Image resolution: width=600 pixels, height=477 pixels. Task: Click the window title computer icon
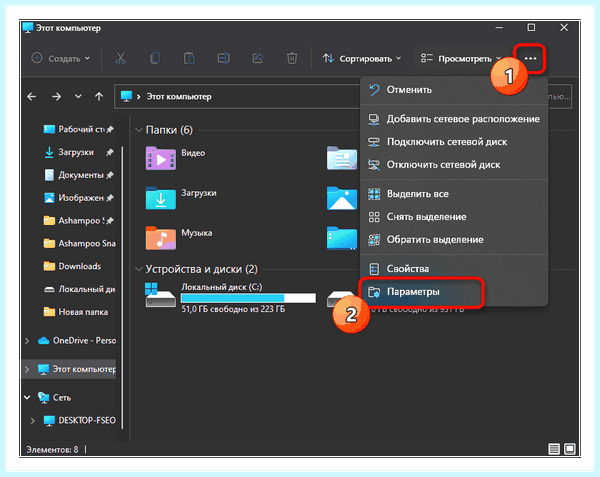pos(28,28)
